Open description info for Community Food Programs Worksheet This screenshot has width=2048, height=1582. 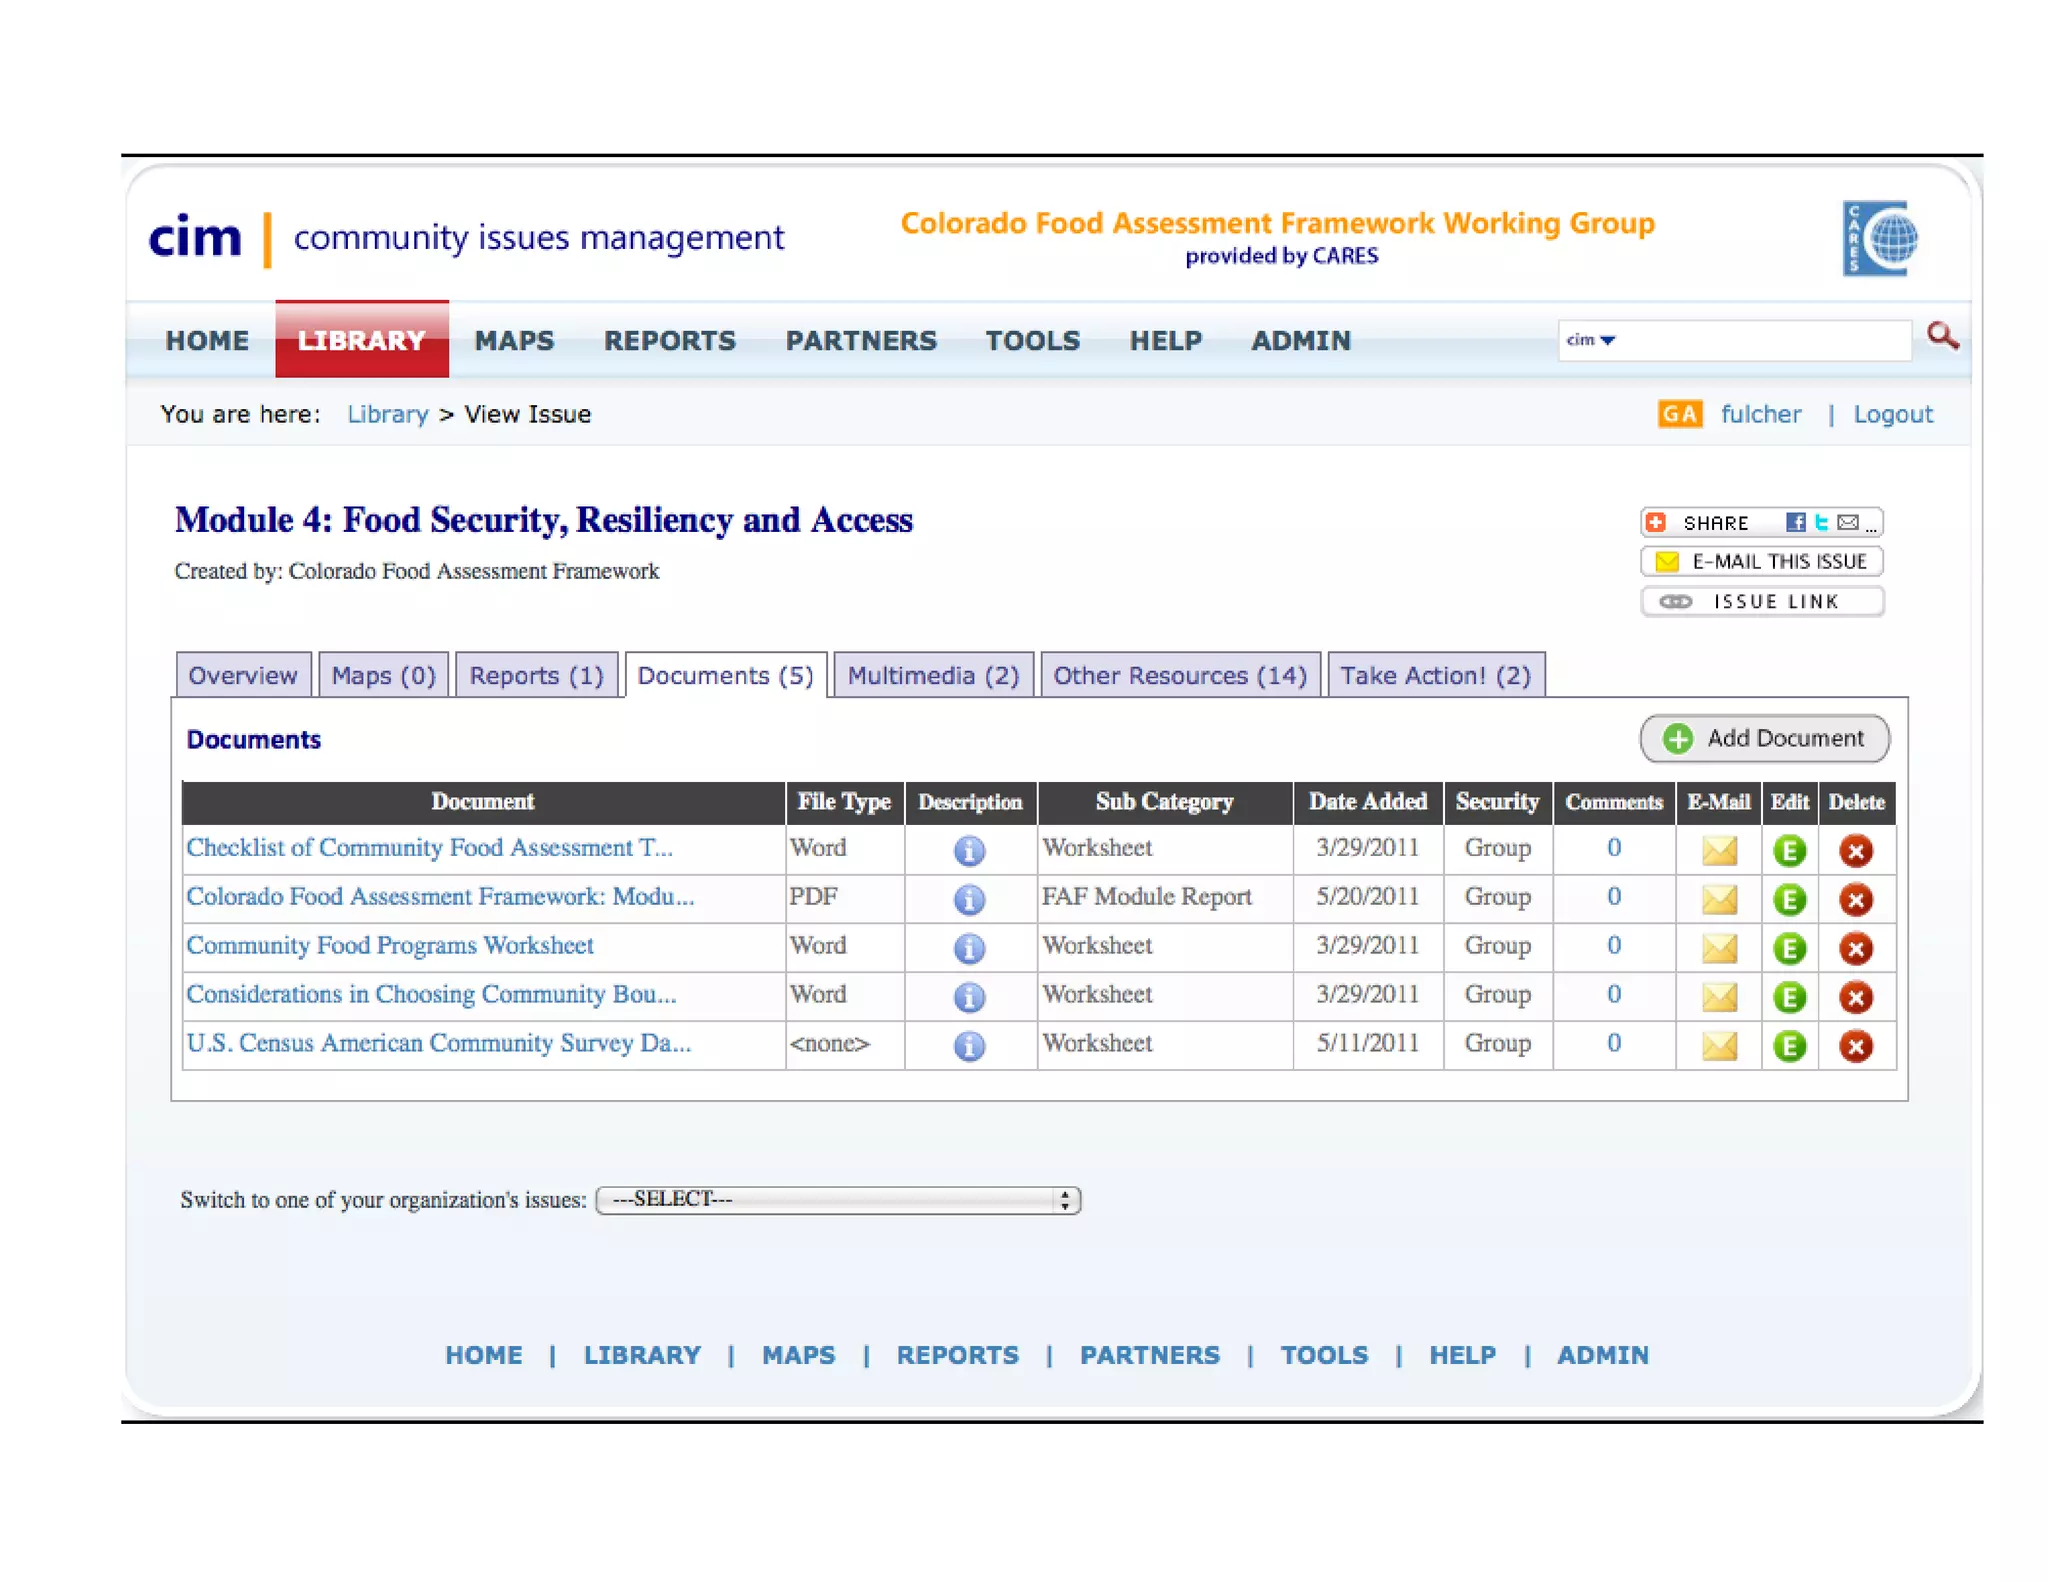point(968,948)
